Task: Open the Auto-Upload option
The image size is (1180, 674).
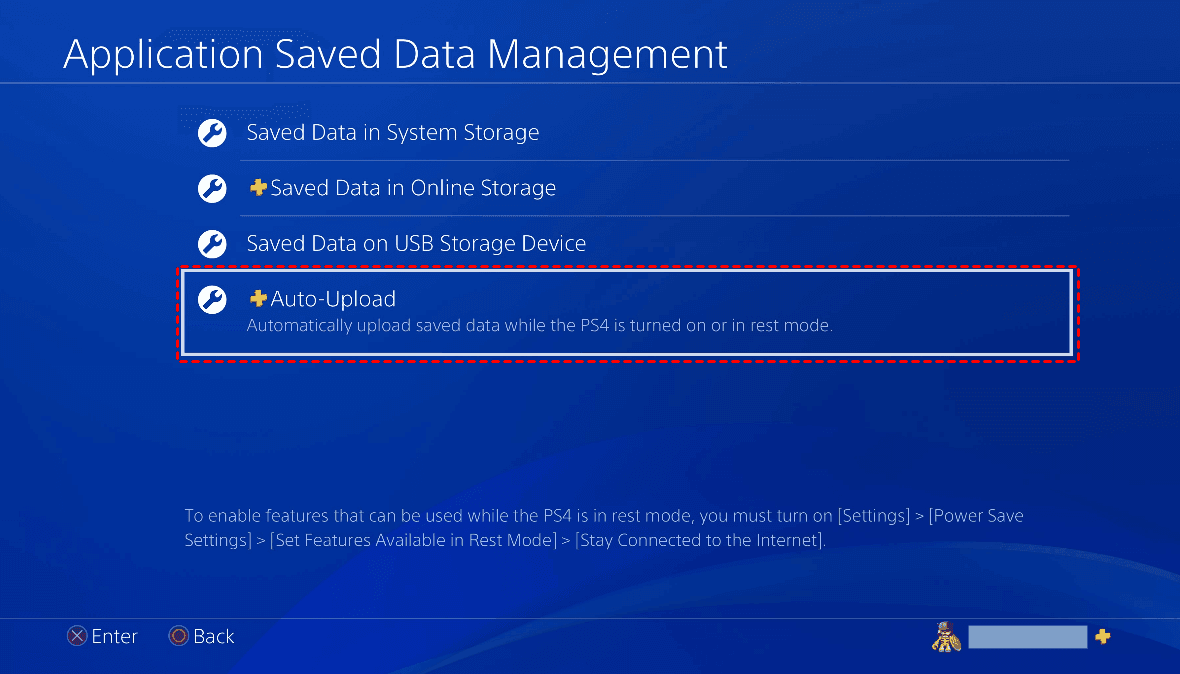Action: tap(333, 299)
